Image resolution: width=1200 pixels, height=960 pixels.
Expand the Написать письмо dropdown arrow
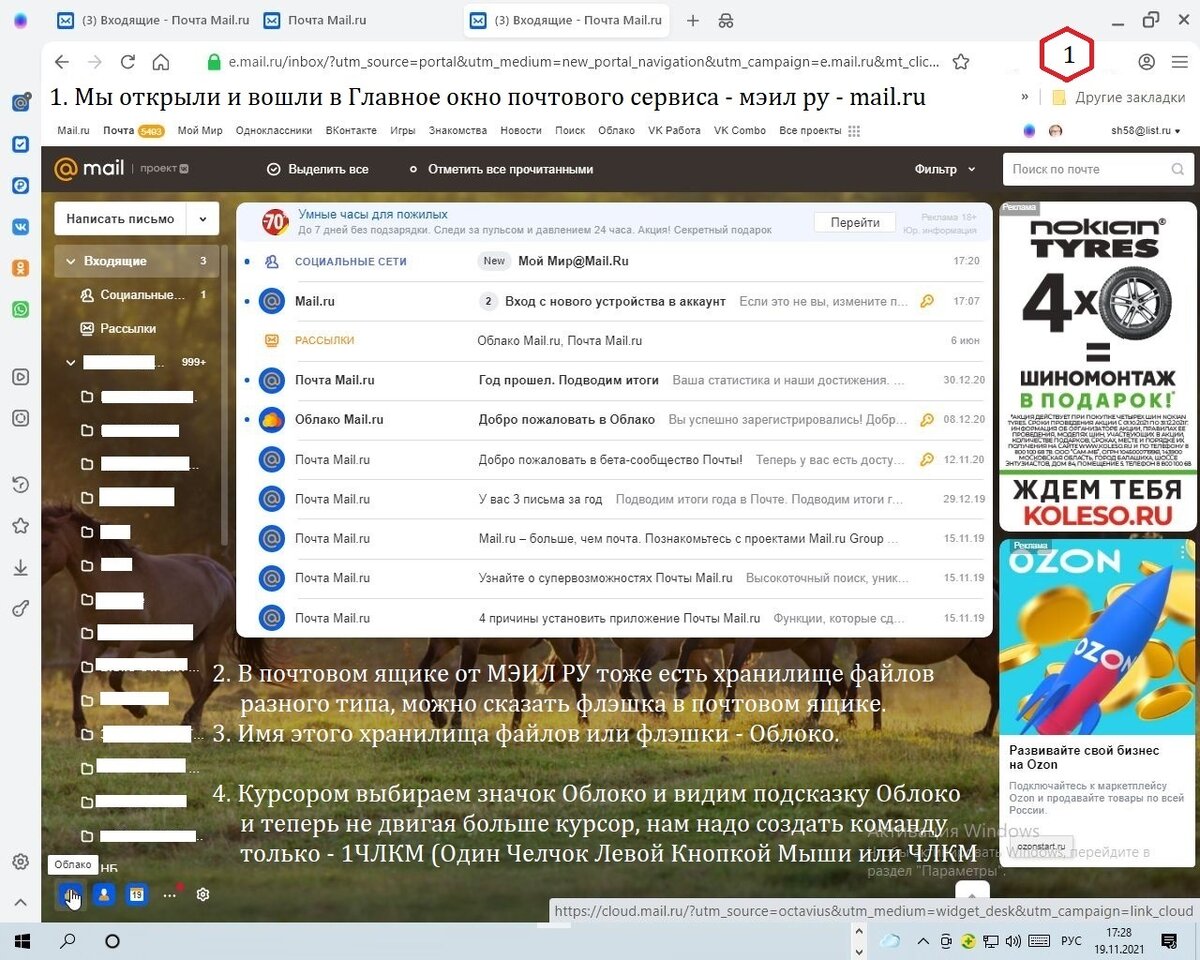pyautogui.click(x=204, y=218)
